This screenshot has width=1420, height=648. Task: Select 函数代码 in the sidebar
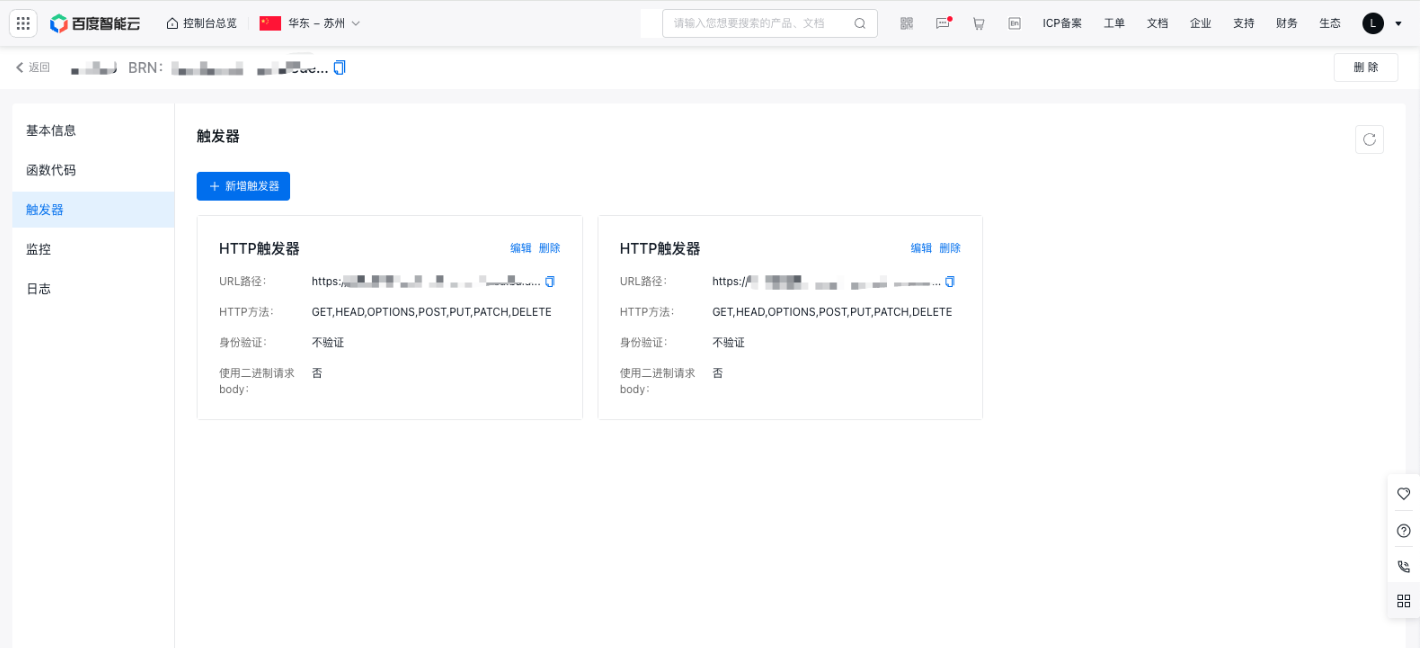(x=93, y=170)
